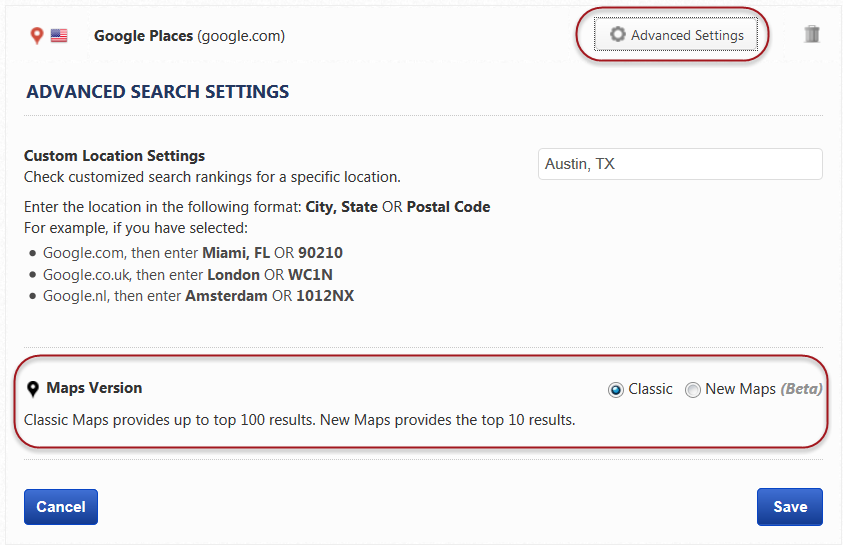This screenshot has height=545, width=843.
Task: Click the US flag icon
Action: [x=59, y=36]
